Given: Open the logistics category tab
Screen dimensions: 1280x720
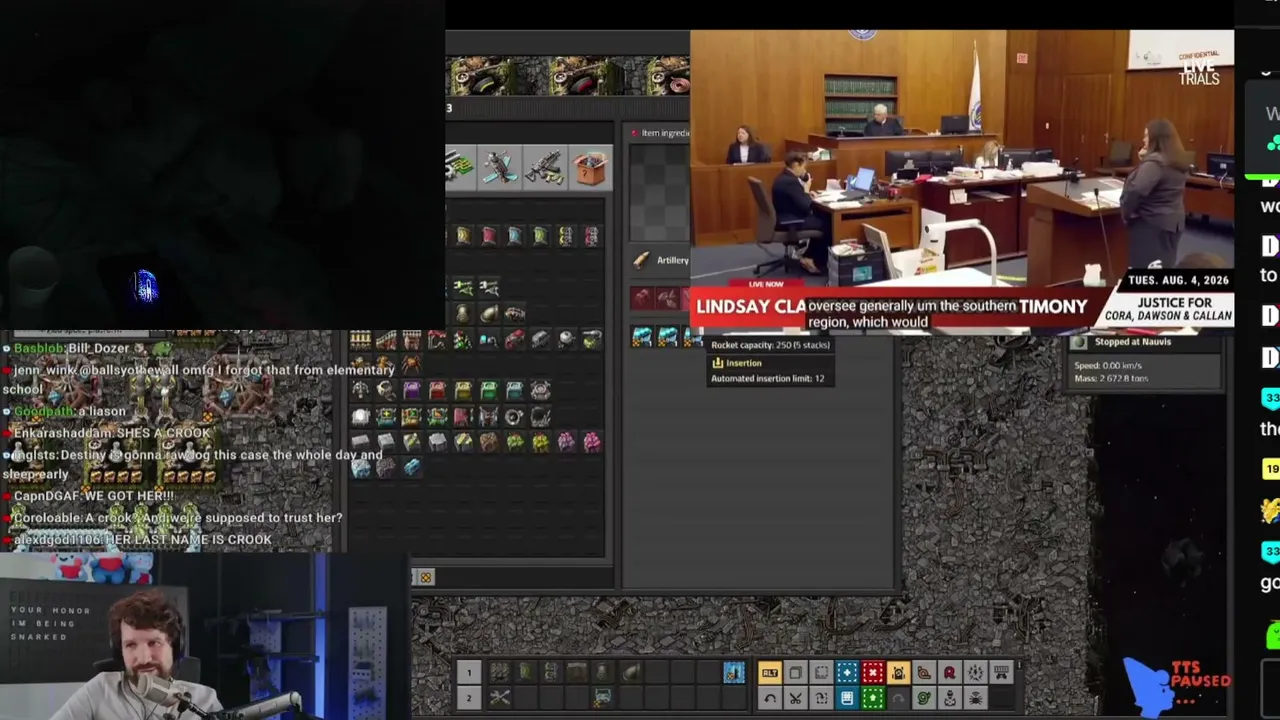Looking at the screenshot, I should (x=461, y=167).
